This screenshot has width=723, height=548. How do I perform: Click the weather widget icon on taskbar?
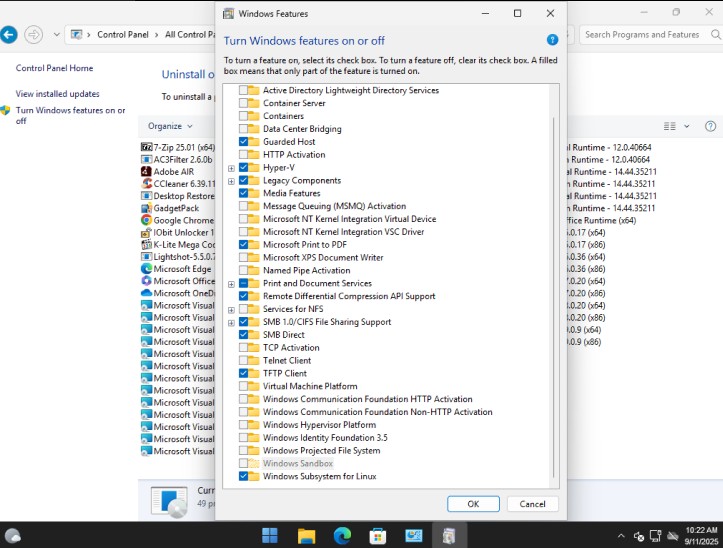12,536
